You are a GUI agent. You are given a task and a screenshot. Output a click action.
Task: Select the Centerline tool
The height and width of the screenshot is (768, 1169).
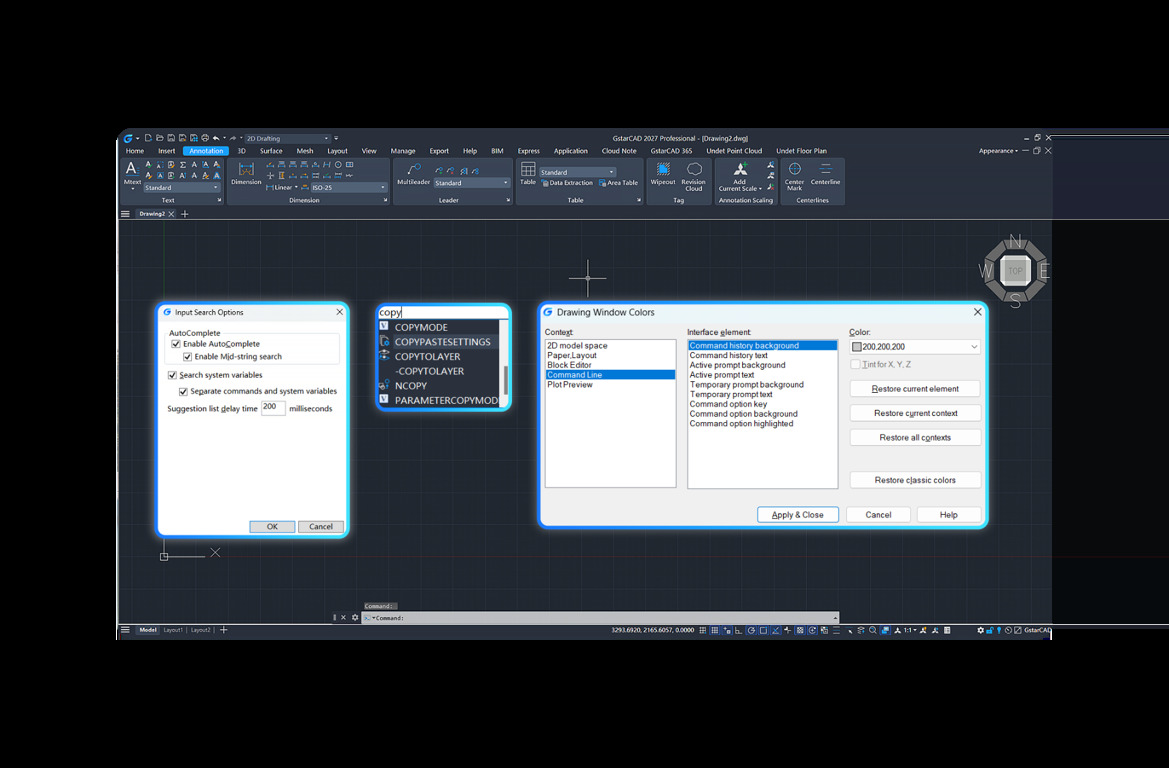click(x=825, y=169)
